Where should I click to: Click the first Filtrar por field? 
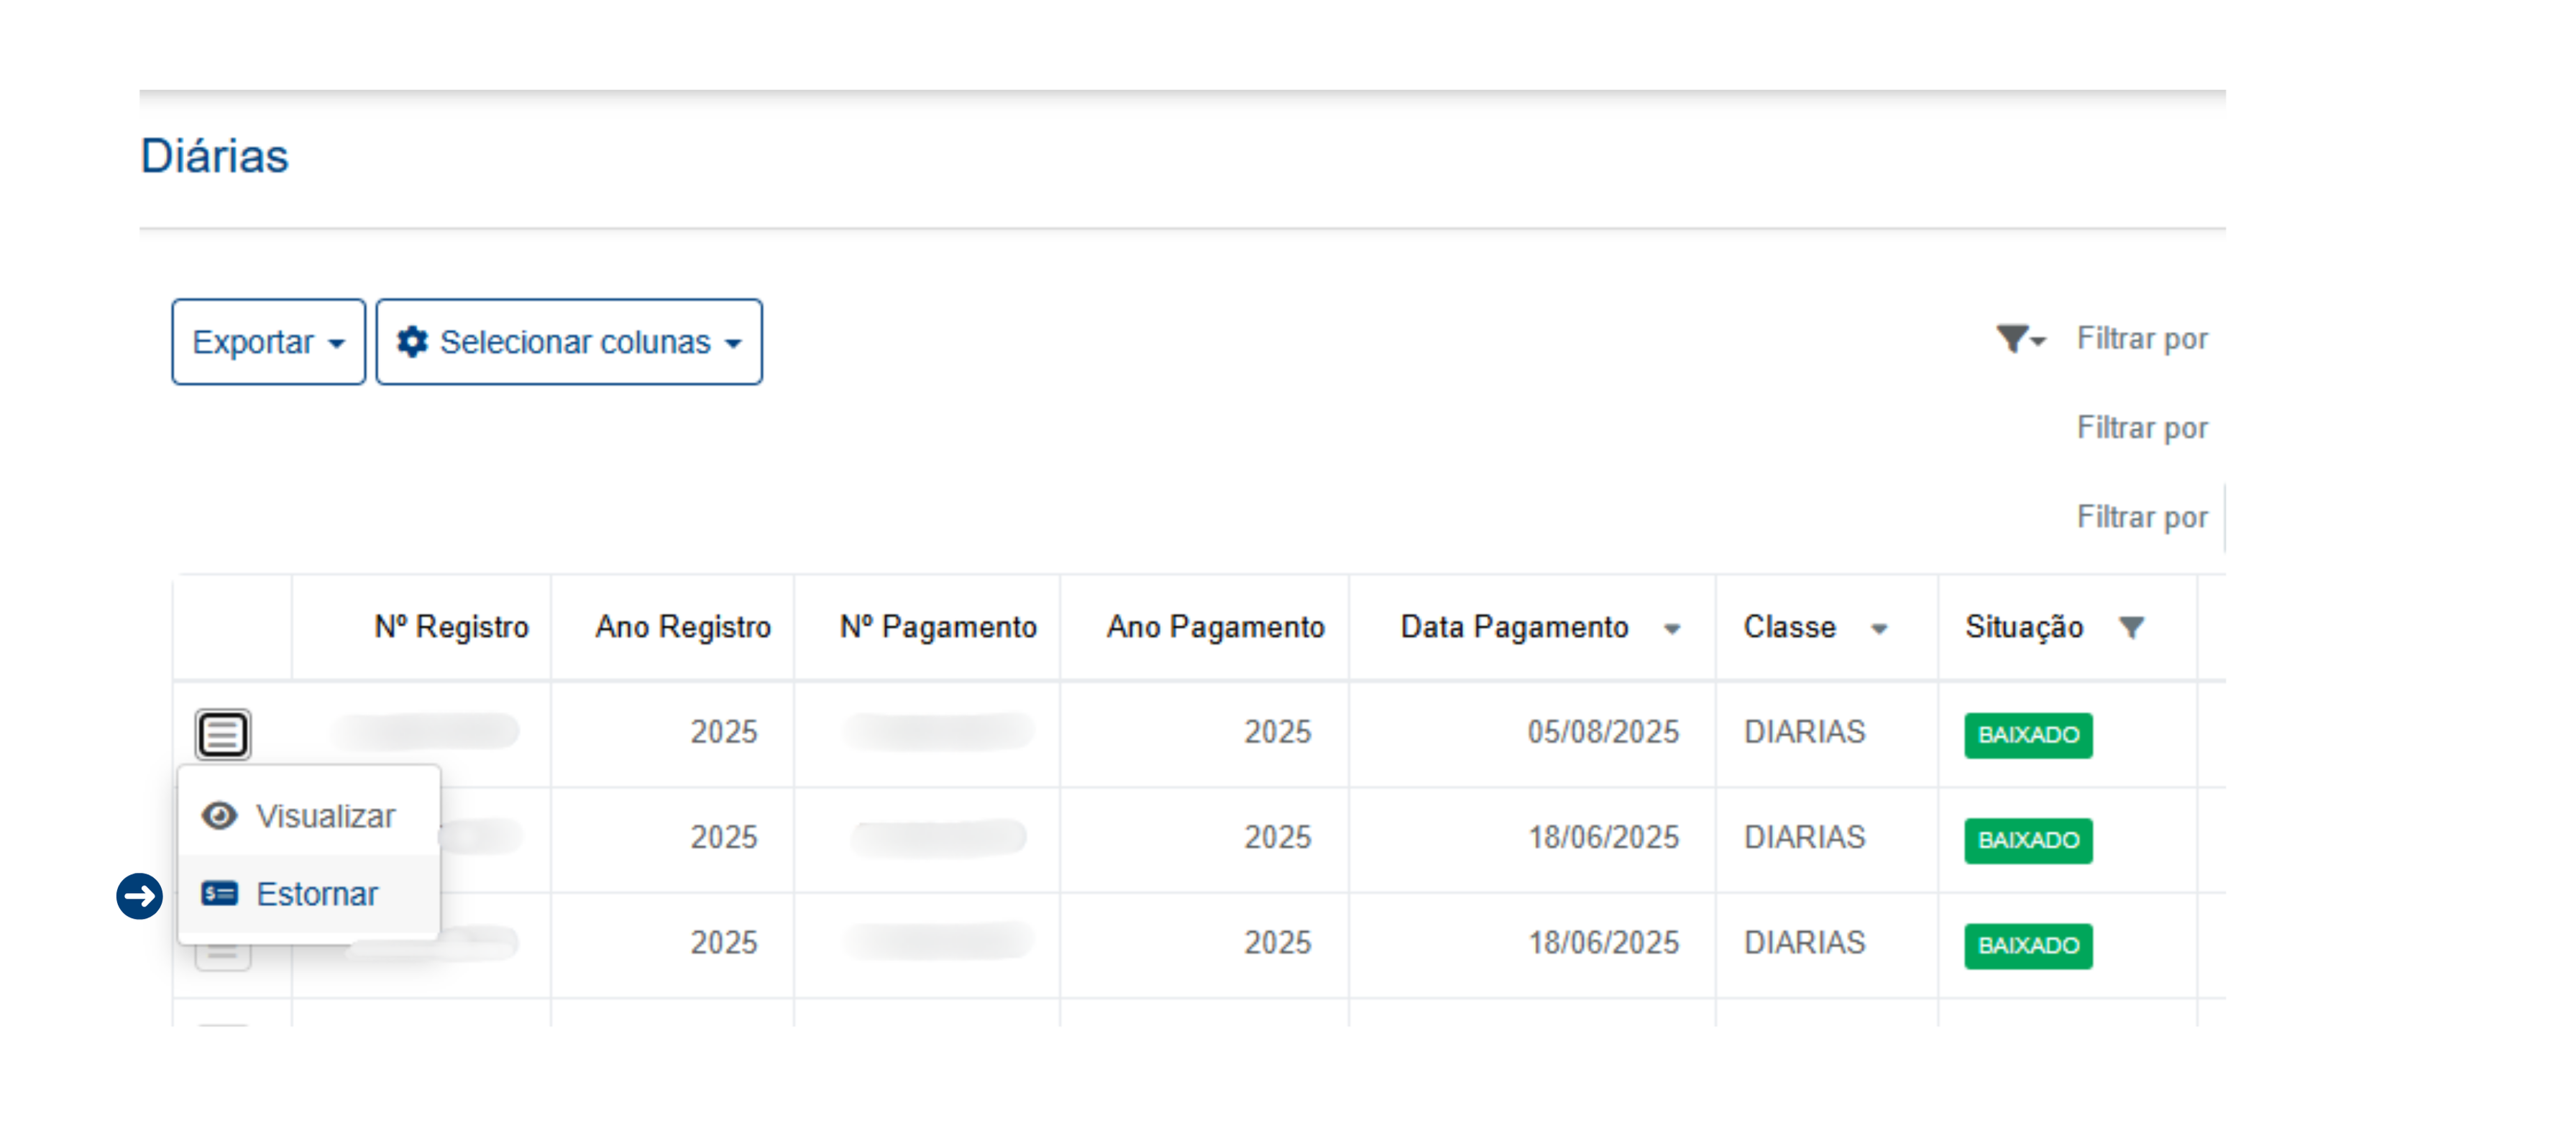tap(2141, 339)
